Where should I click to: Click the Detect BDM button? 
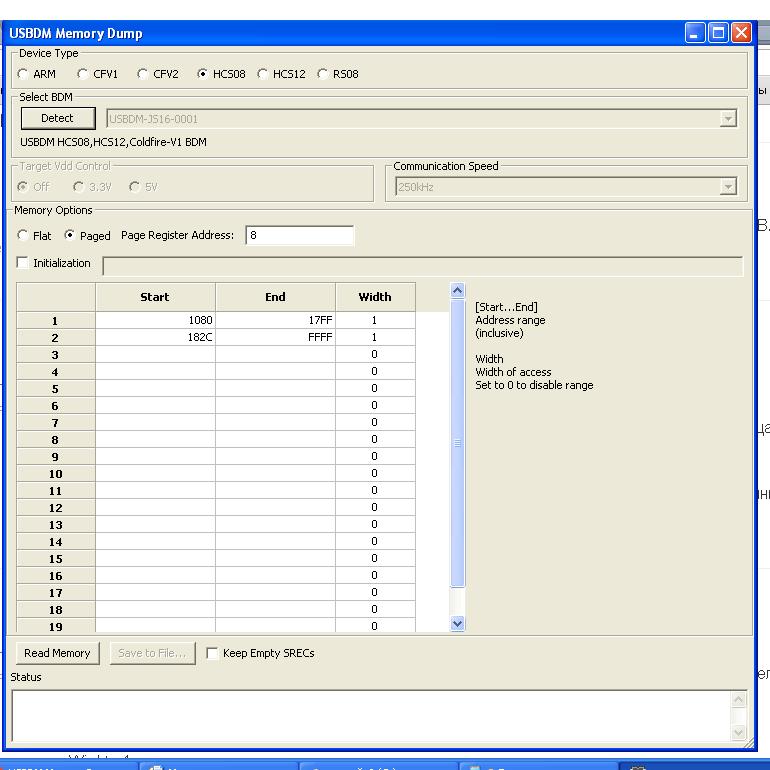[x=57, y=118]
